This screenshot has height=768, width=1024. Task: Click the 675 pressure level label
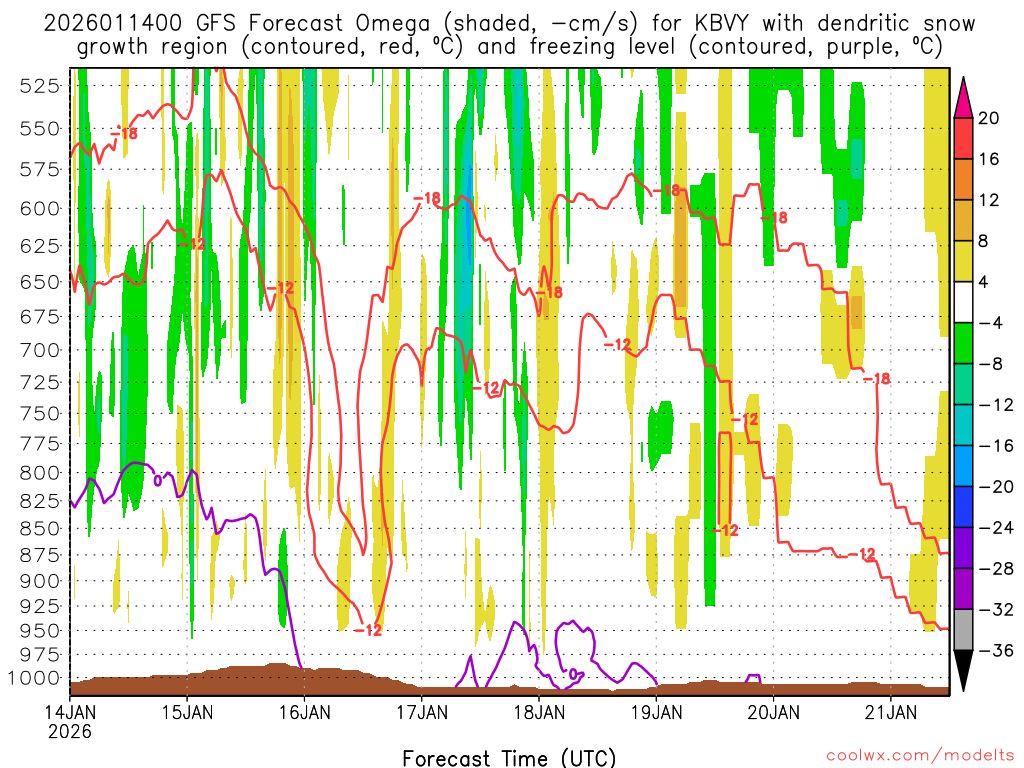pos(40,317)
